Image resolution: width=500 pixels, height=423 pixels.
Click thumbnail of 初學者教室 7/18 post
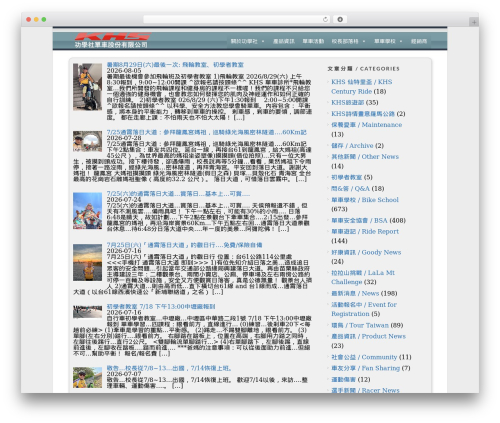(x=87, y=312)
